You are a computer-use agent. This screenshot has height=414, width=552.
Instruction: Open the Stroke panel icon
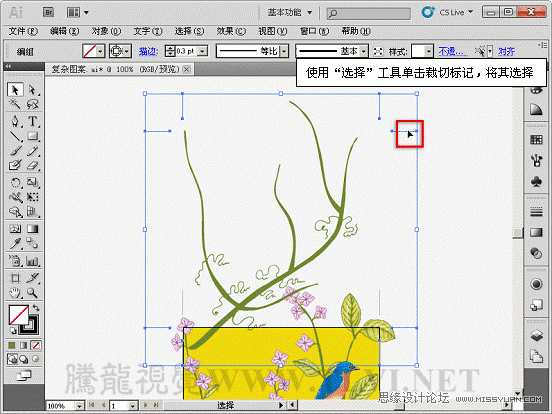pos(536,212)
